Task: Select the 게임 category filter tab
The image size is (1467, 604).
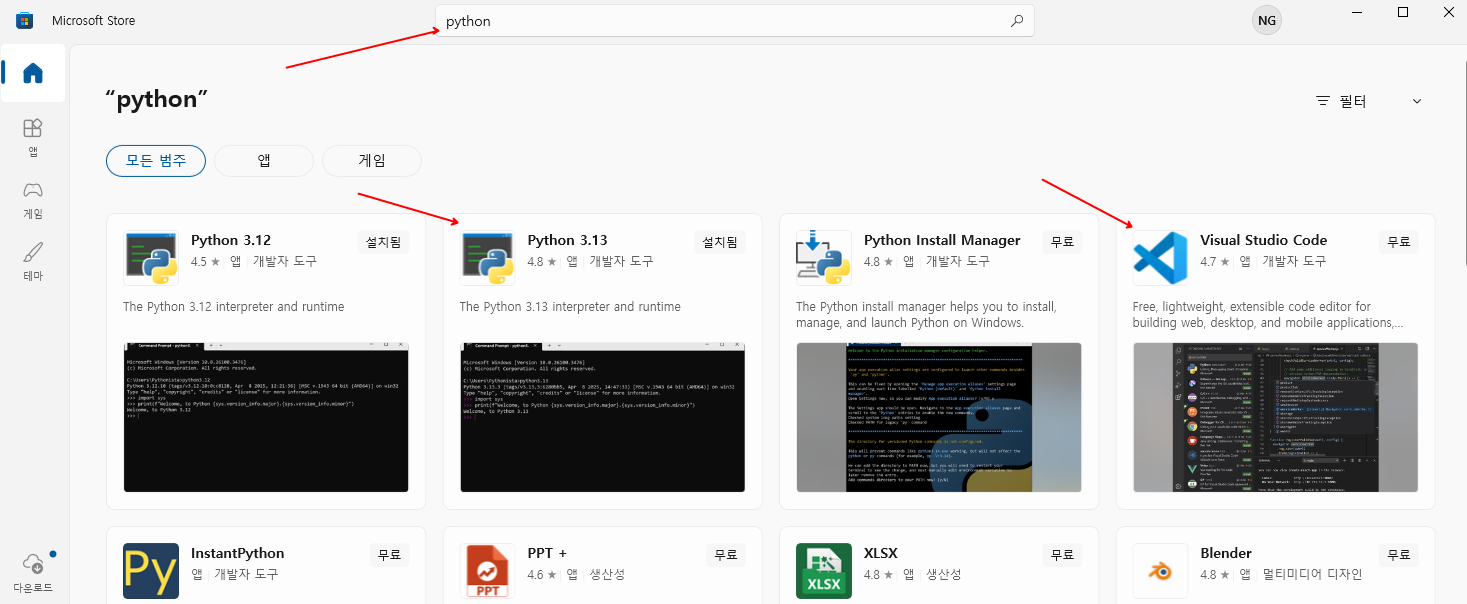Action: [x=372, y=160]
